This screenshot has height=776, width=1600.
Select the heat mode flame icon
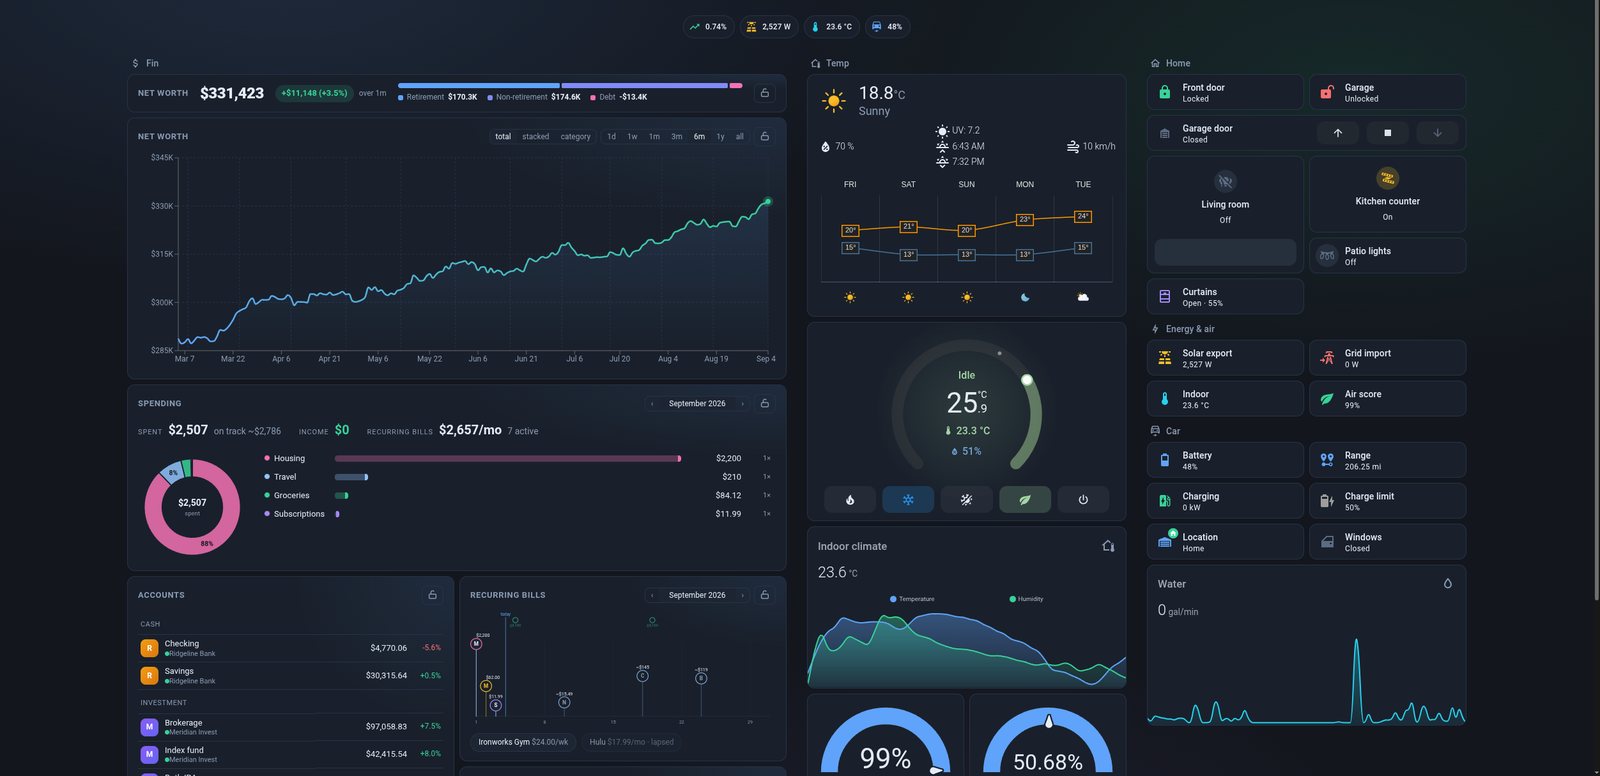tap(850, 499)
